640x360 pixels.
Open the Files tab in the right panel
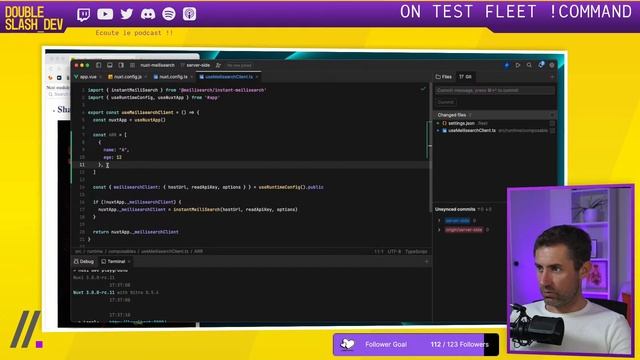tap(444, 77)
